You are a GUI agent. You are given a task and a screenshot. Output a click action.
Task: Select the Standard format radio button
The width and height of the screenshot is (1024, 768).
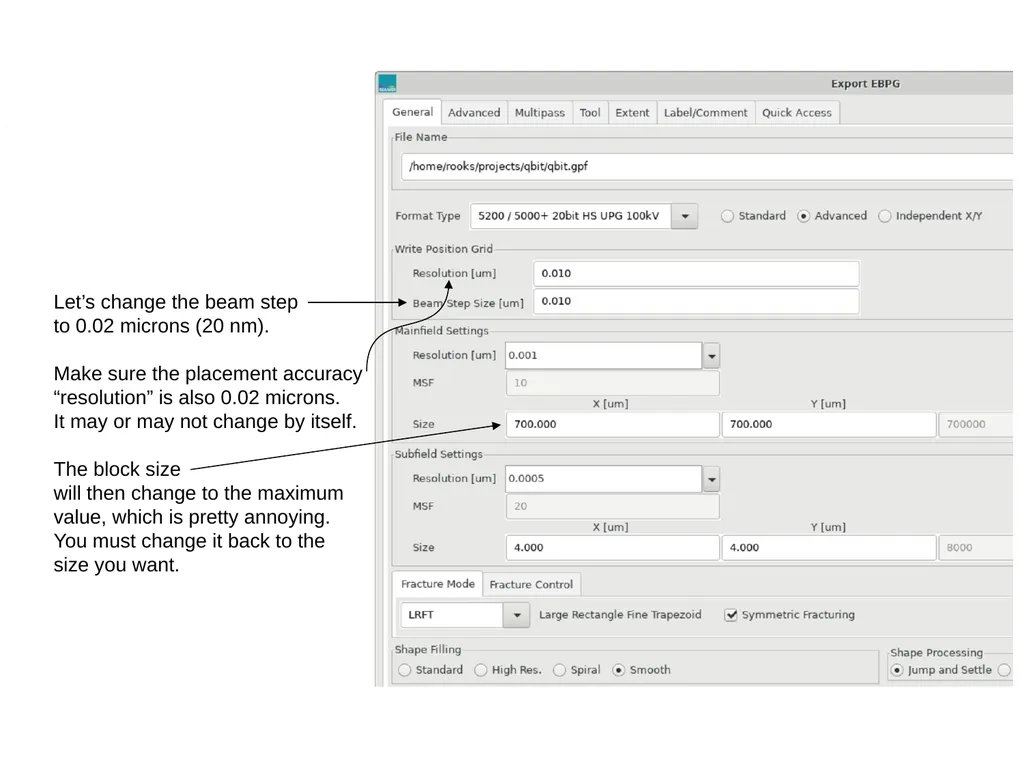click(x=727, y=216)
